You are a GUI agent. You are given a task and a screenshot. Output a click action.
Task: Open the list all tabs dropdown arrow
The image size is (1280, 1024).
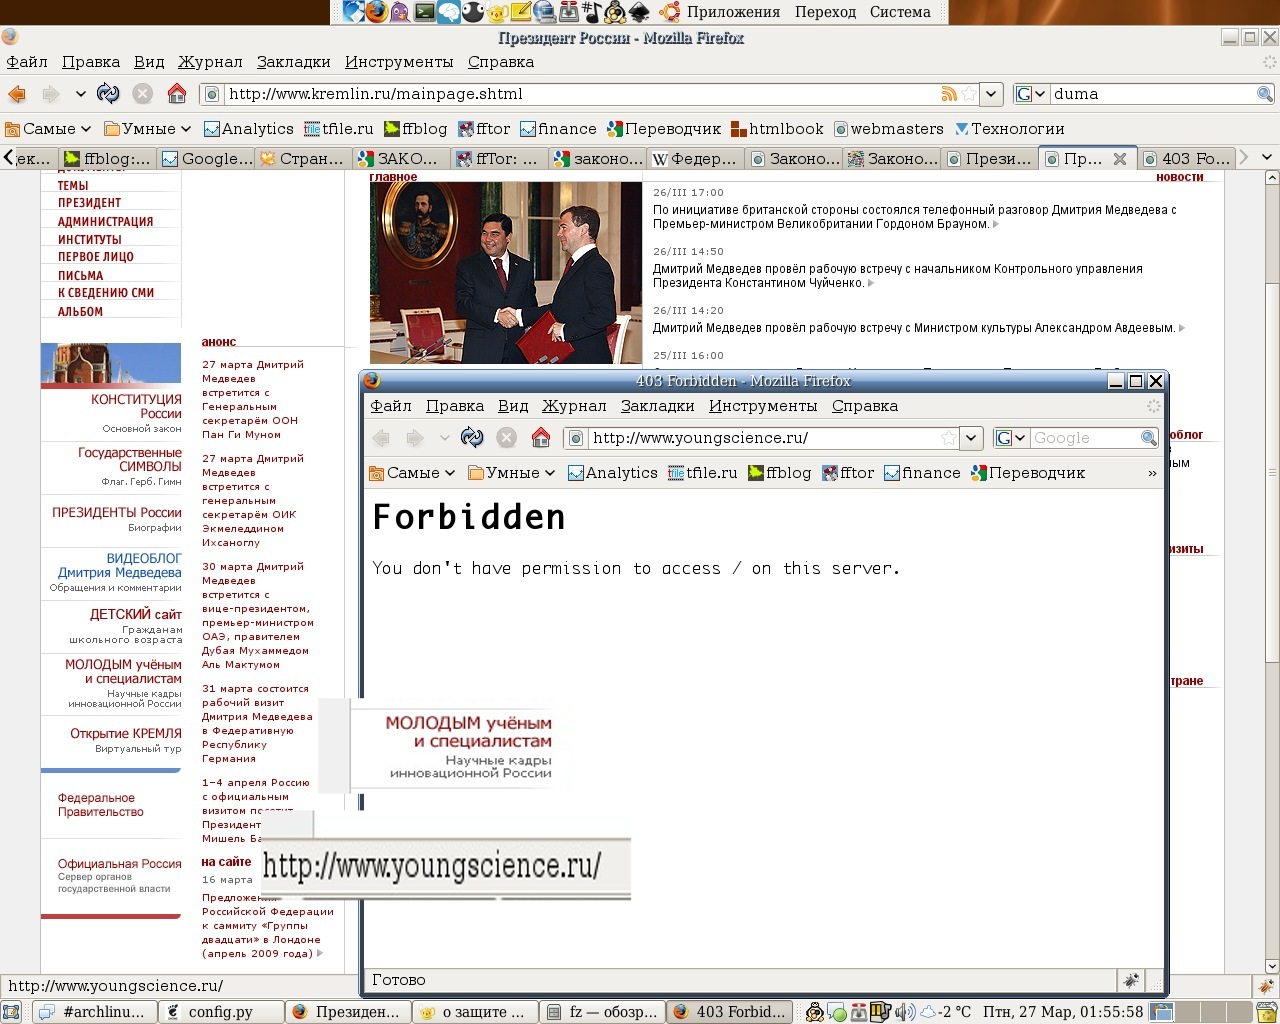[1266, 158]
